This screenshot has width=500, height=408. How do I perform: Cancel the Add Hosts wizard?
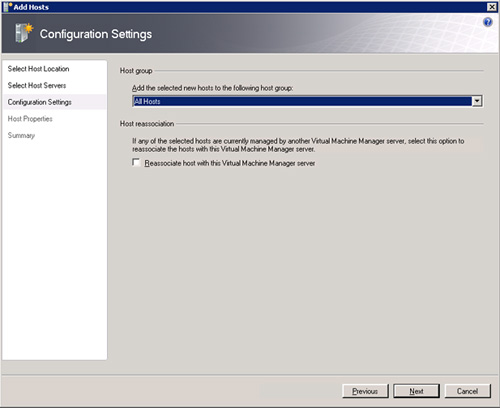467,391
